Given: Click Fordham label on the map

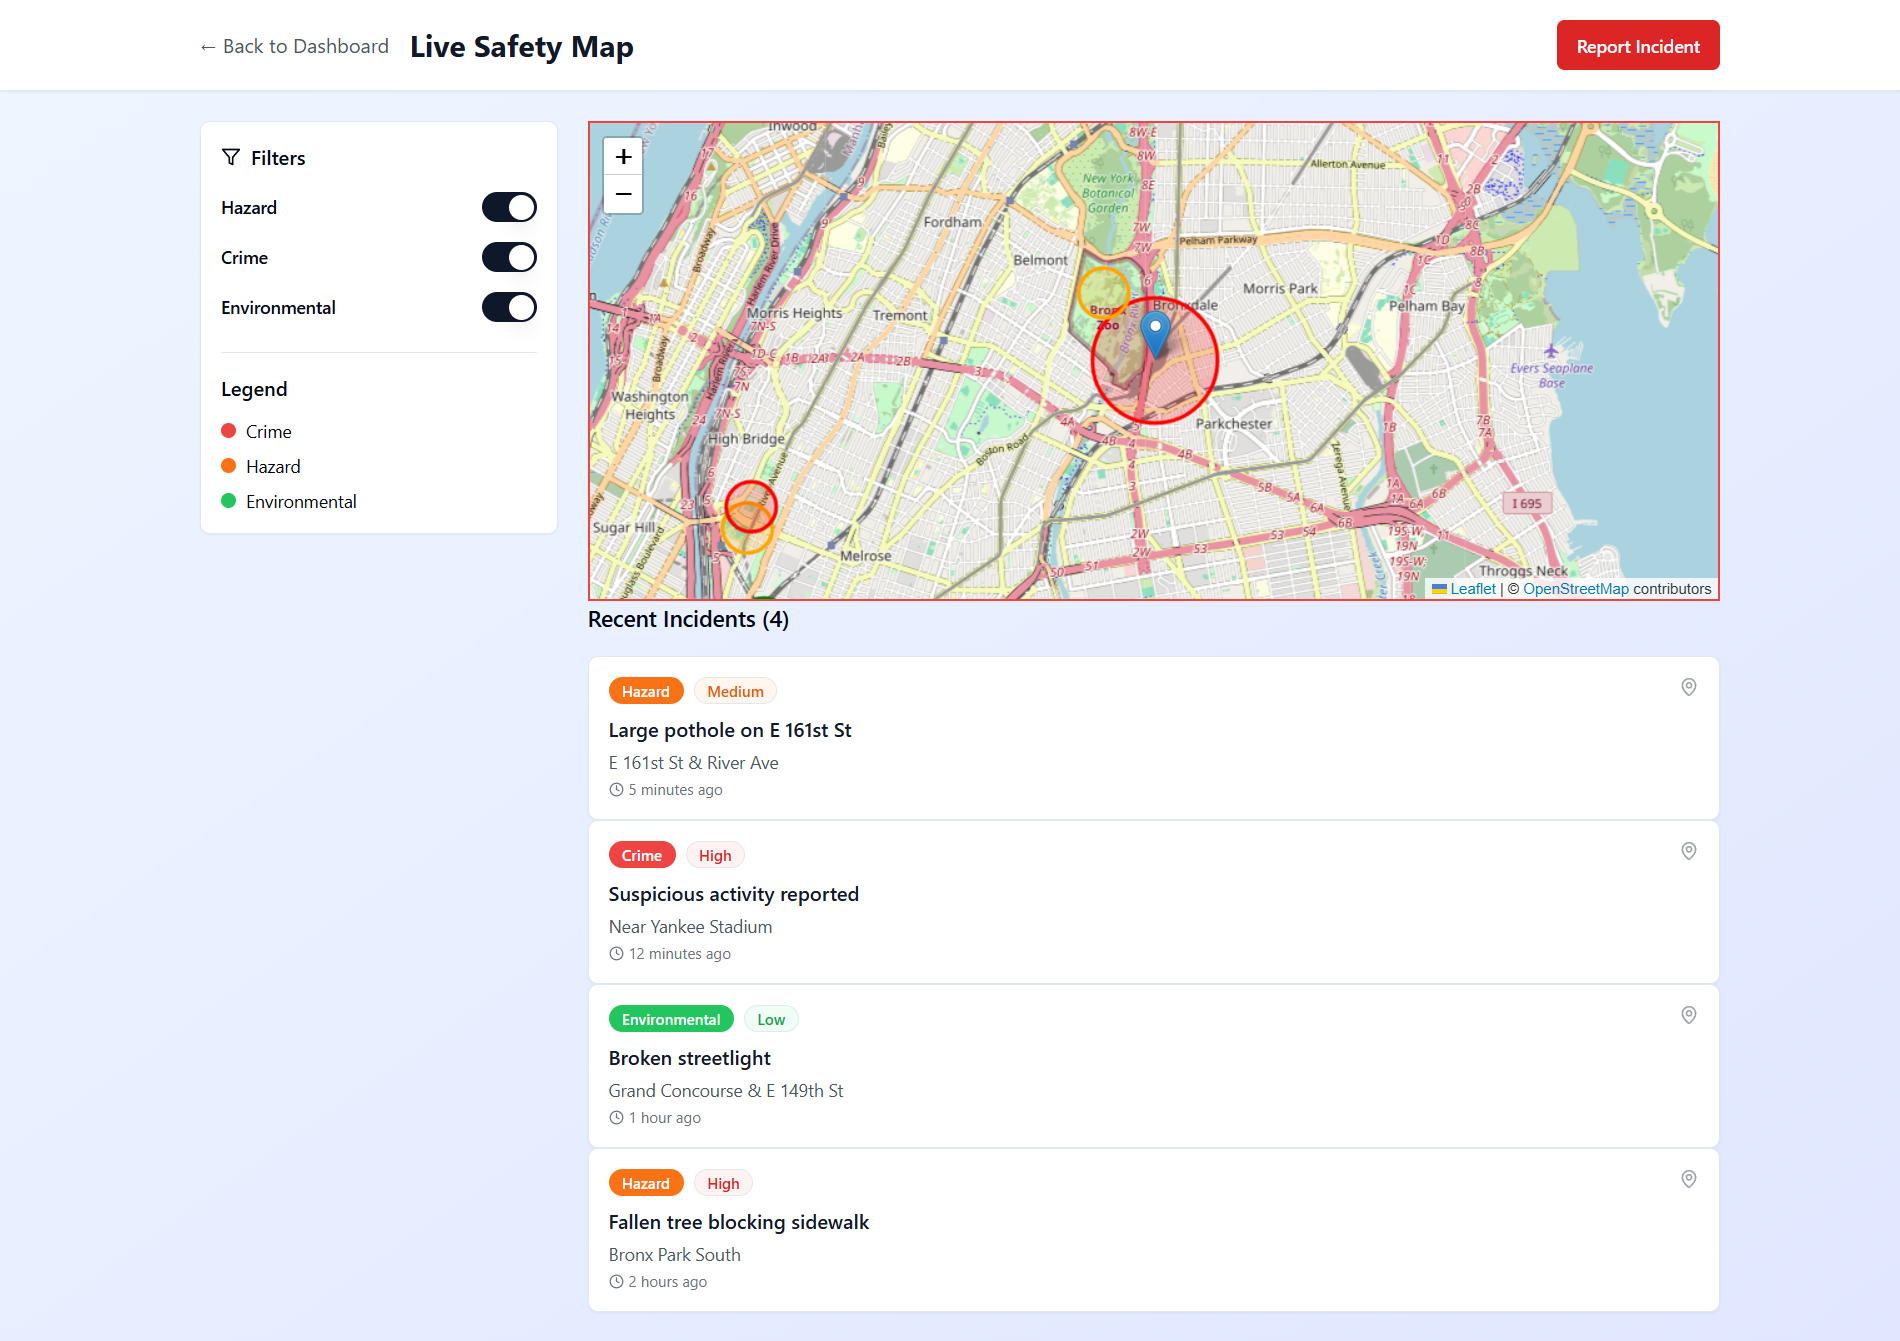Looking at the screenshot, I should 952,222.
